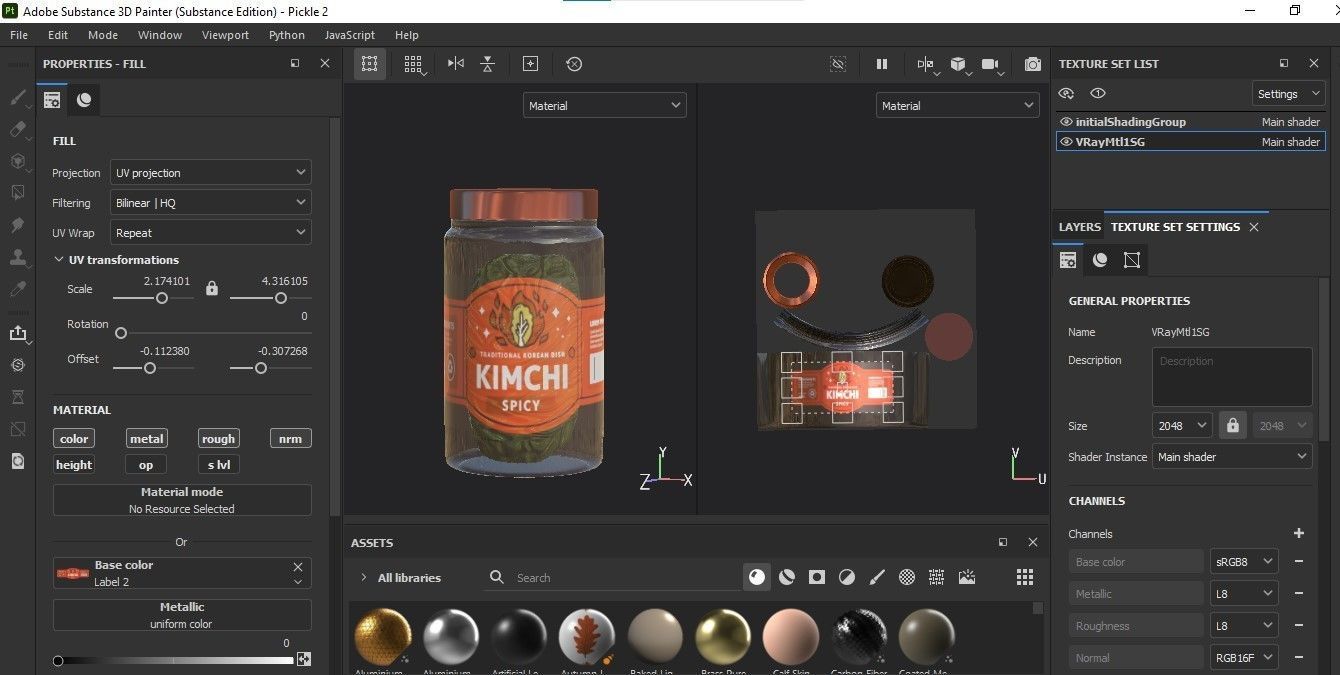
Task: Toggle horizontal symmetry mirror icon
Action: point(456,64)
